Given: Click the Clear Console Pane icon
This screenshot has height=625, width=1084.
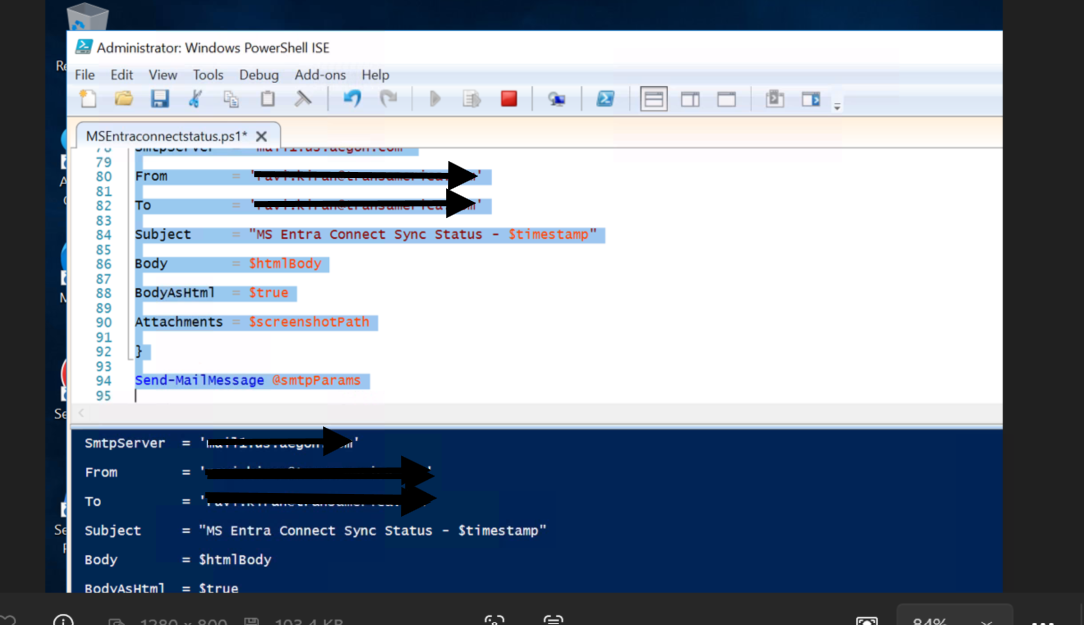Looking at the screenshot, I should (303, 99).
